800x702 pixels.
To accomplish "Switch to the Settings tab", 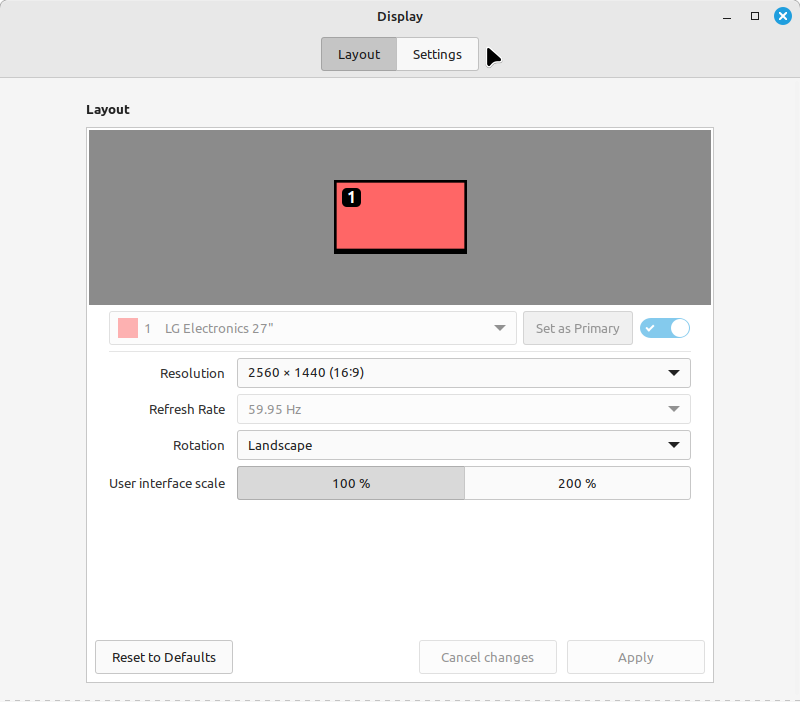I will [x=437, y=54].
